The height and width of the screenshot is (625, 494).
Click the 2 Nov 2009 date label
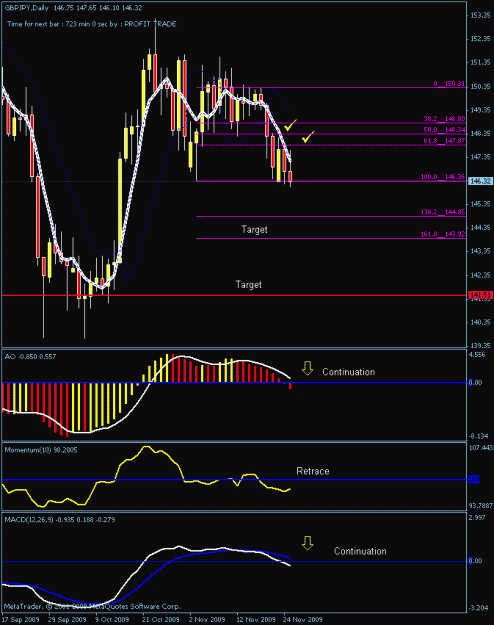tap(207, 619)
